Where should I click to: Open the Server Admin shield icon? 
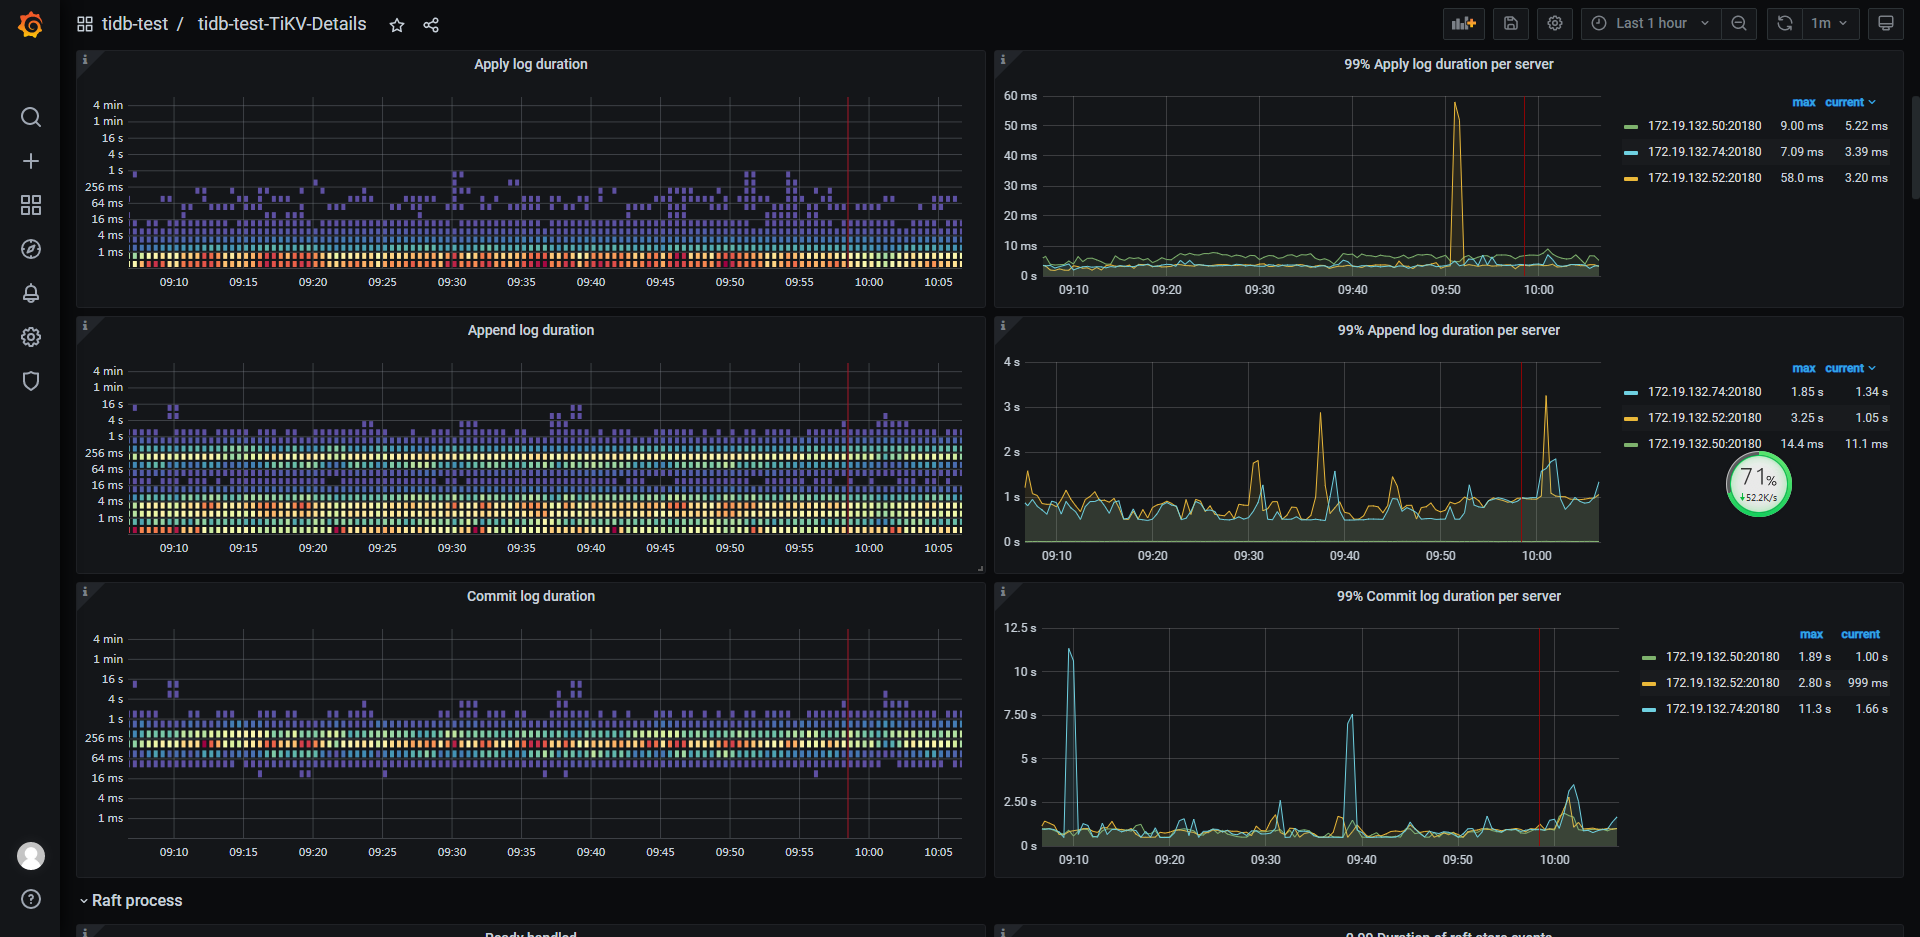tap(31, 381)
